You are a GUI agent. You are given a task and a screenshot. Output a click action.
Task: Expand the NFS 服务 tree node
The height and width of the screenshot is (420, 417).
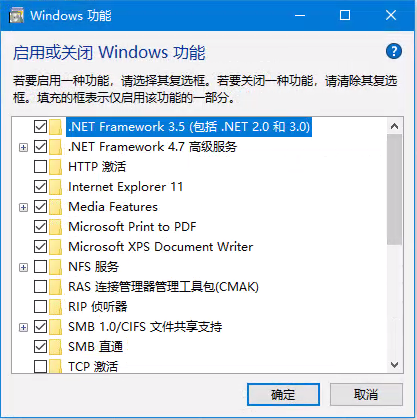click(23, 267)
